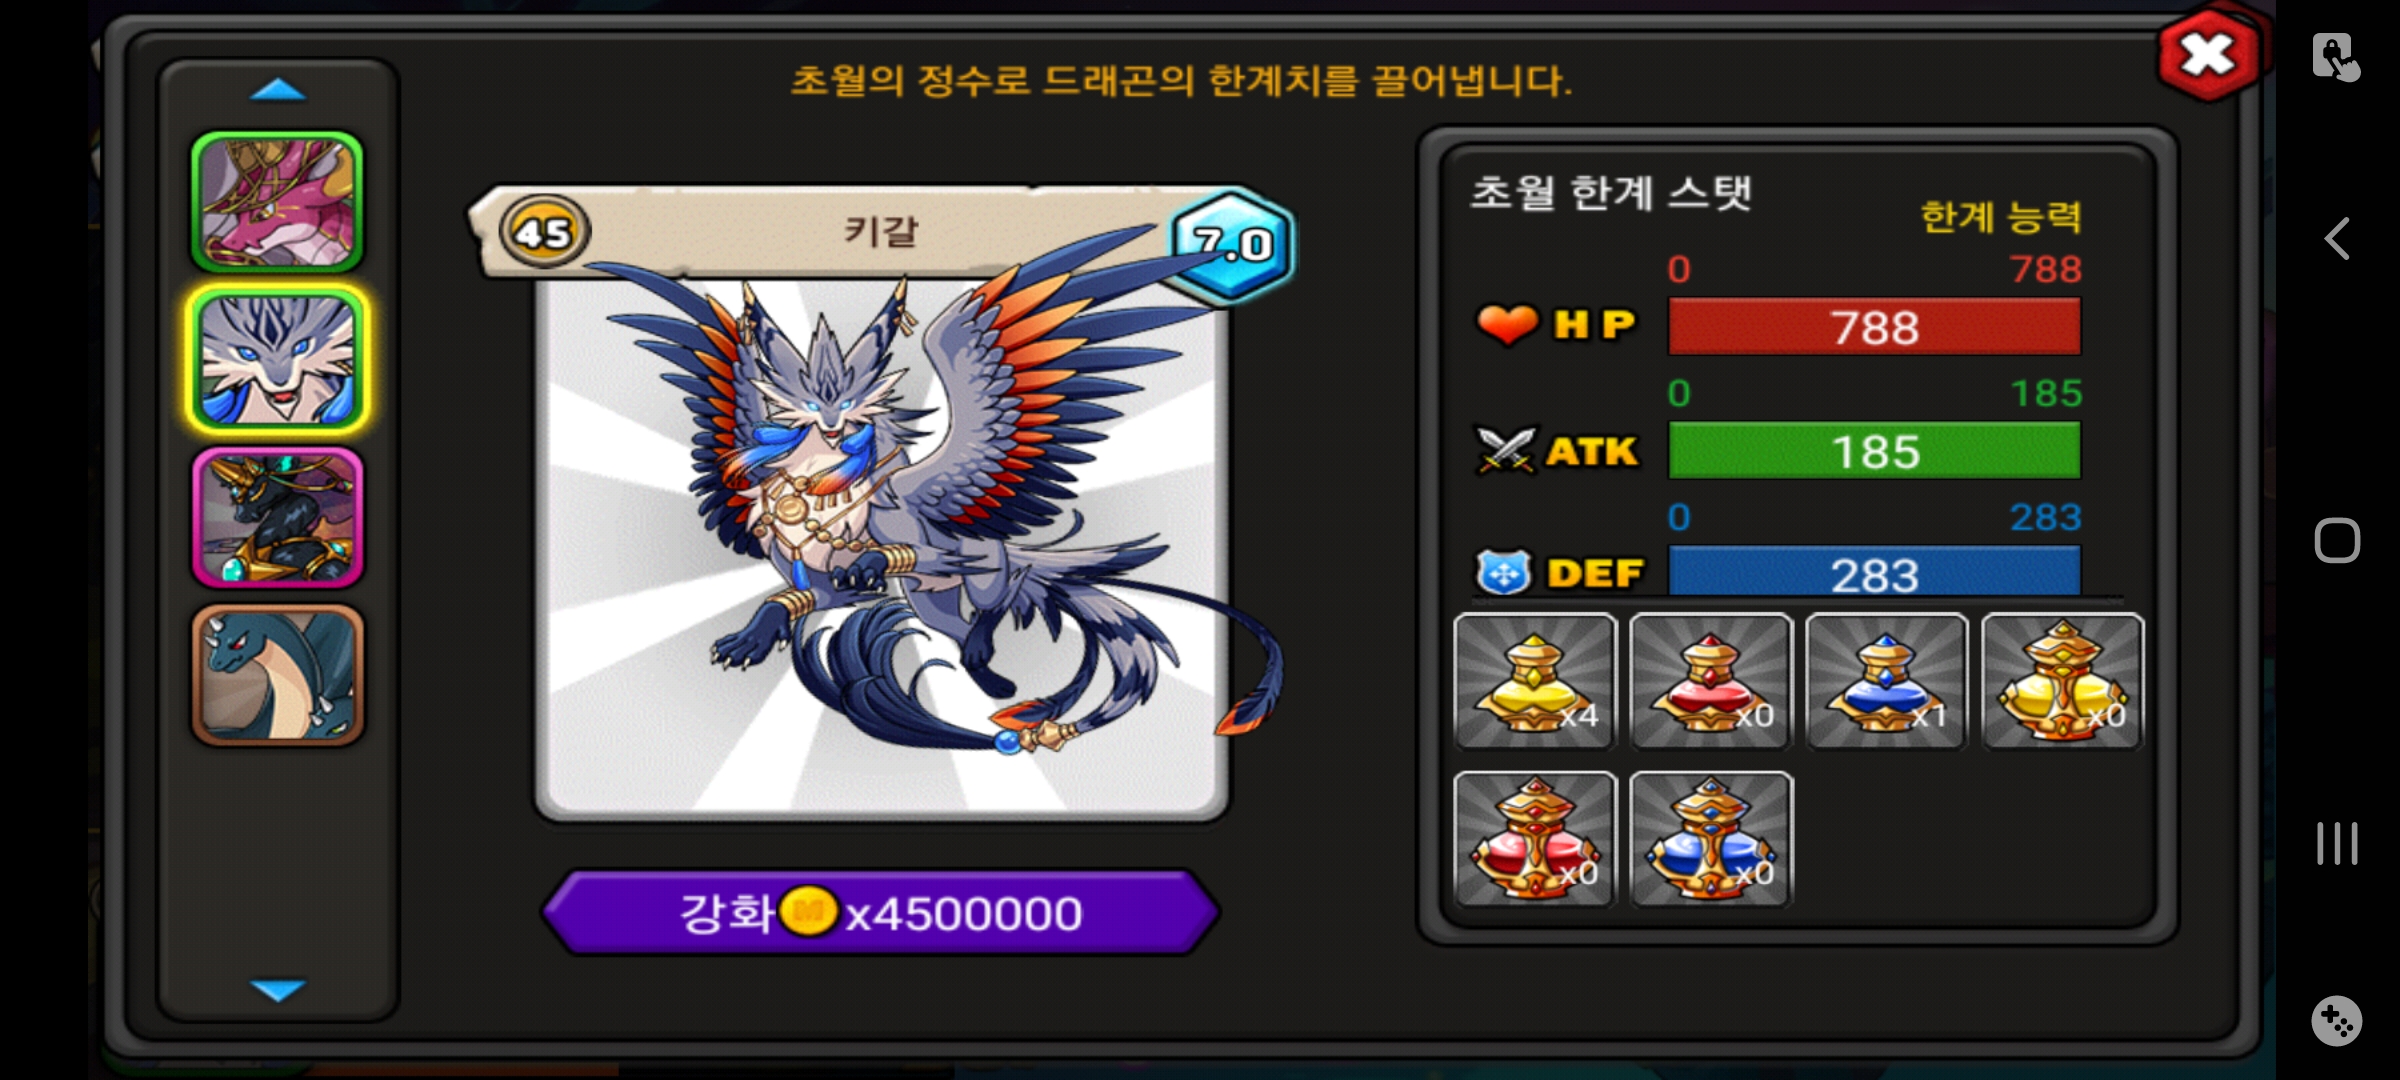Select the large red ornate potion
The image size is (2400, 1080).
tap(1535, 839)
